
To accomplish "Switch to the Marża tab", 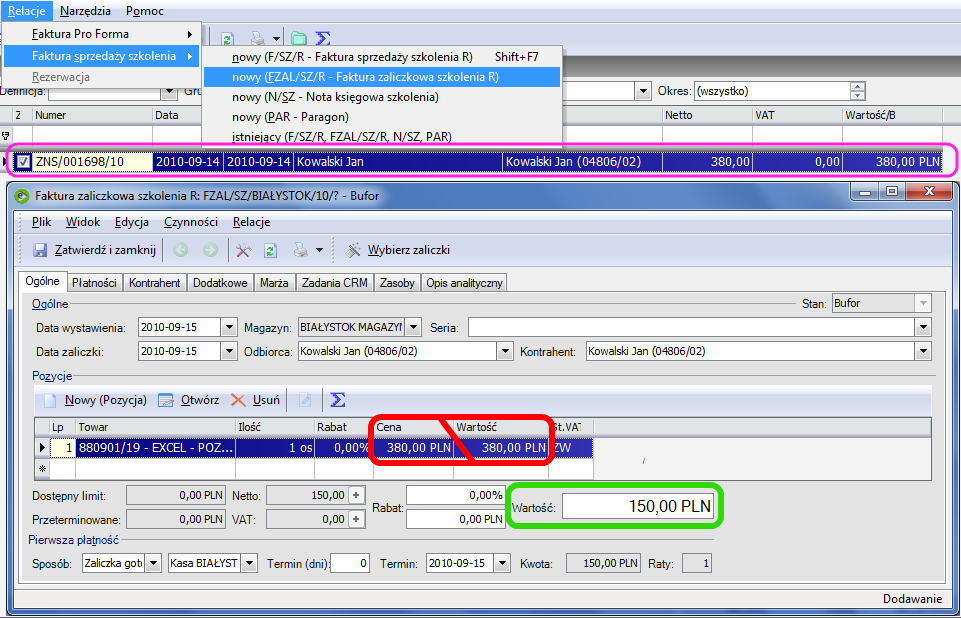I will [x=274, y=283].
